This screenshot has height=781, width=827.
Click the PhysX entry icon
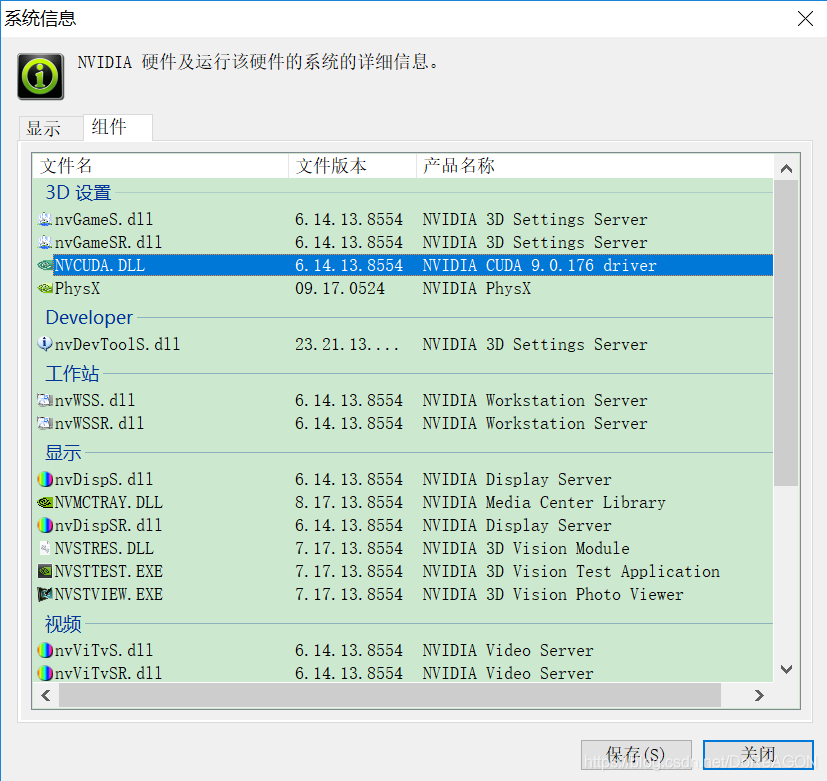[45, 288]
